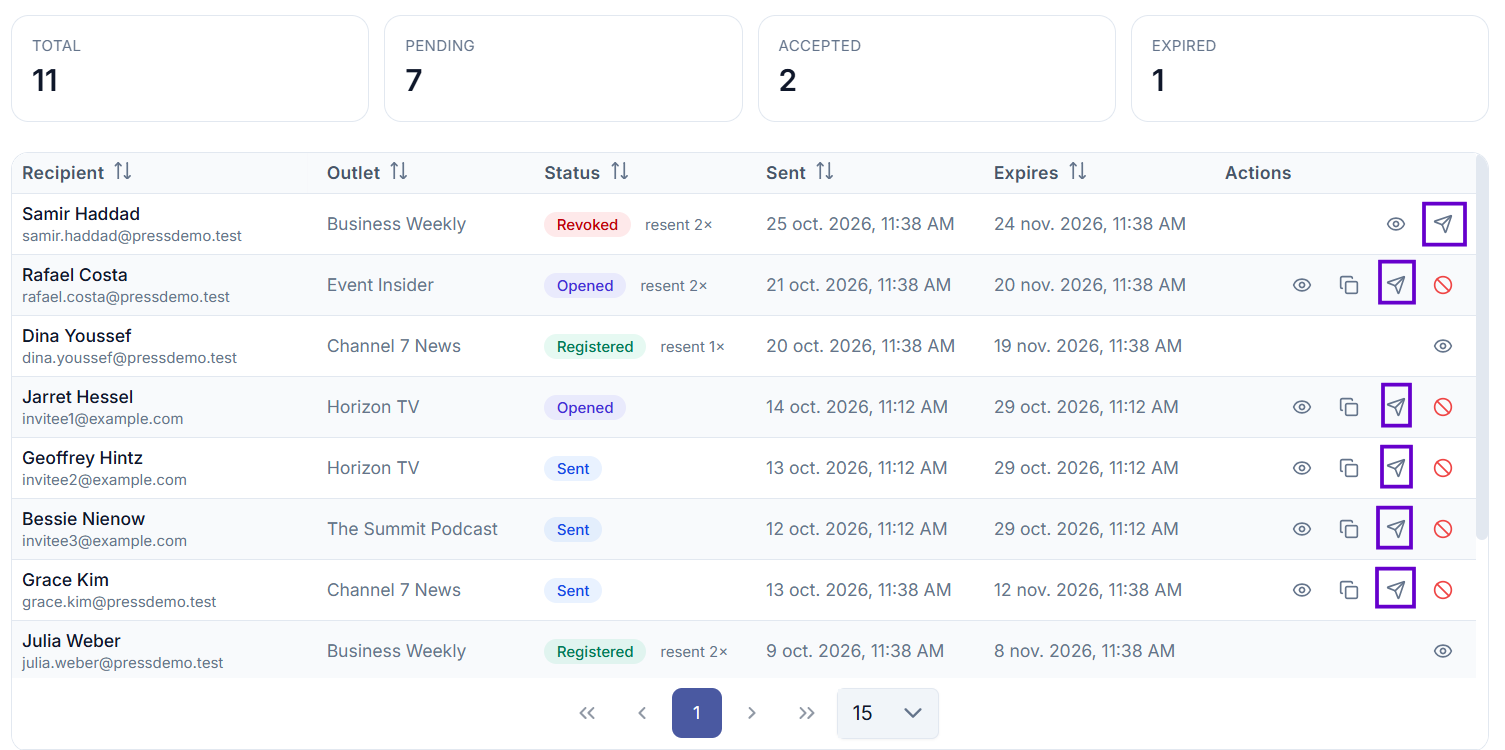Jump to the first page

(587, 713)
